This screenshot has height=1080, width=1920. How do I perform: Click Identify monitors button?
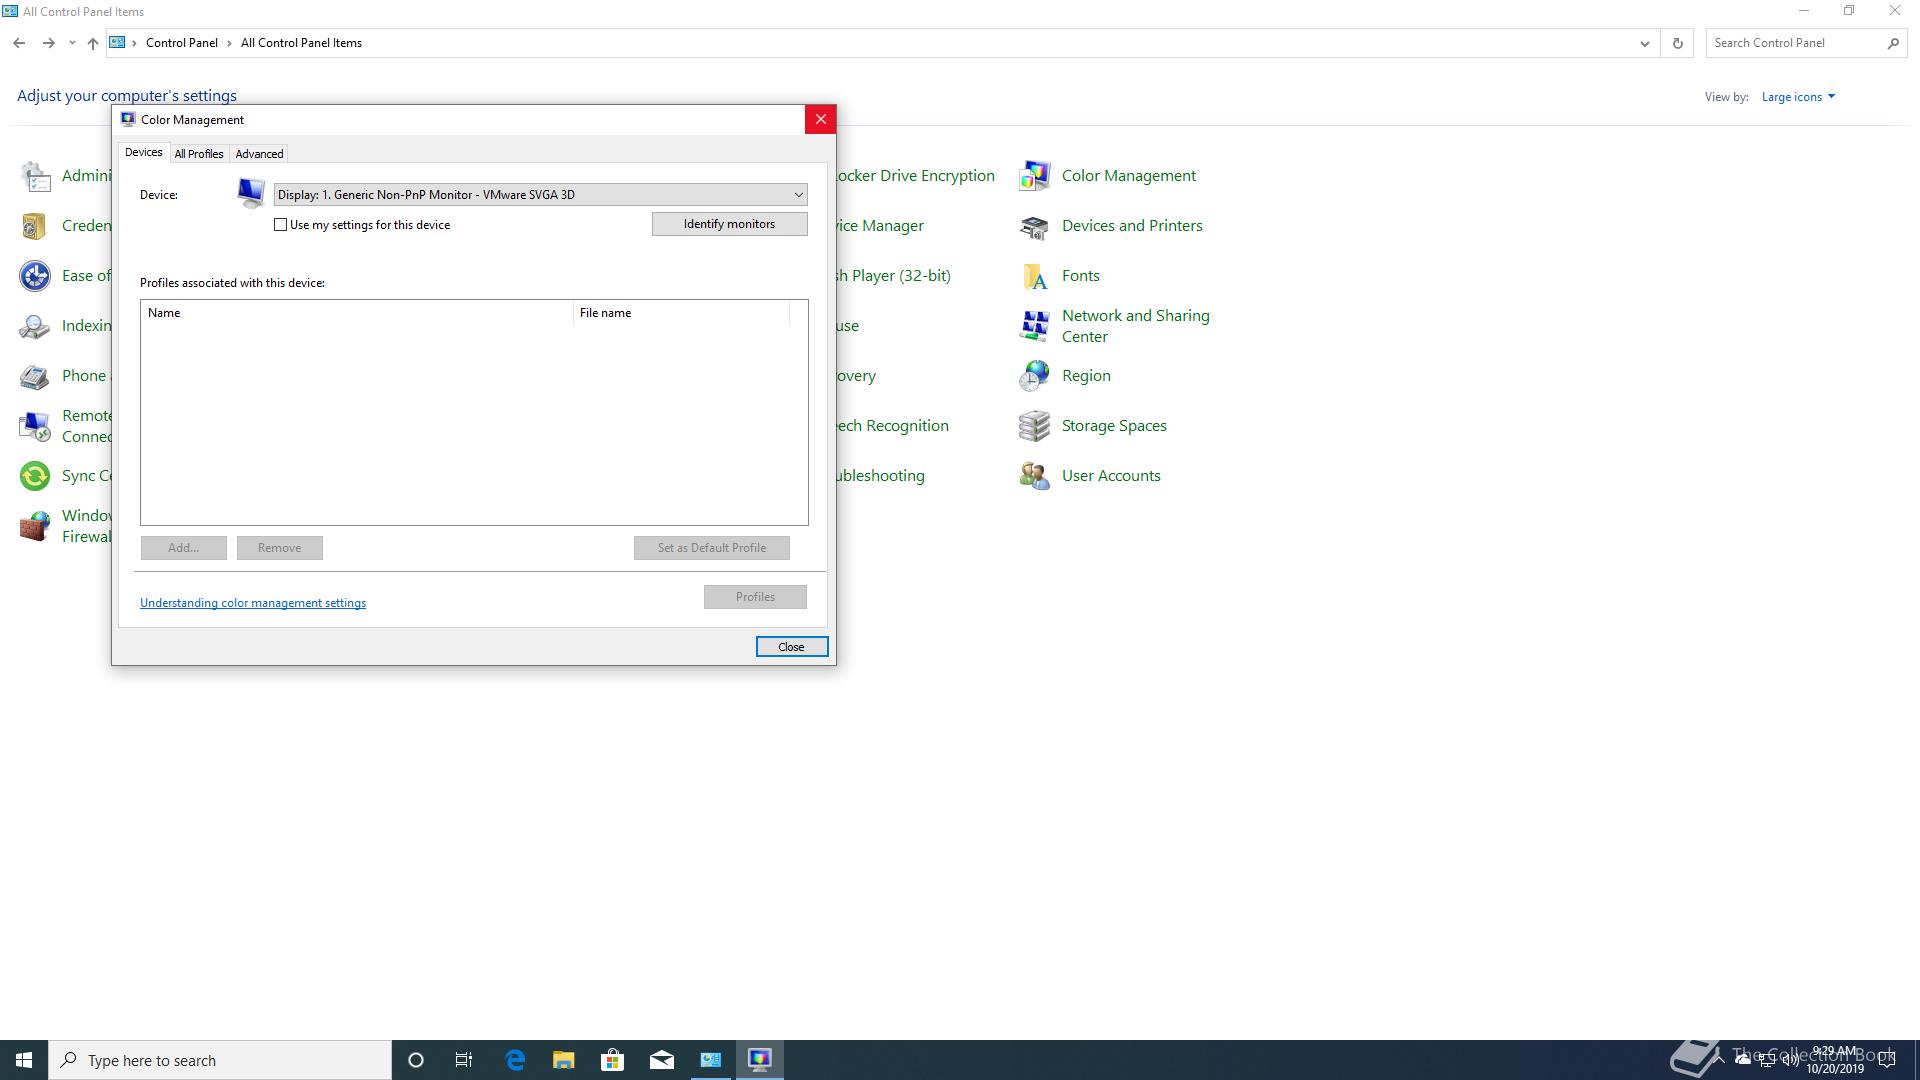pos(729,224)
